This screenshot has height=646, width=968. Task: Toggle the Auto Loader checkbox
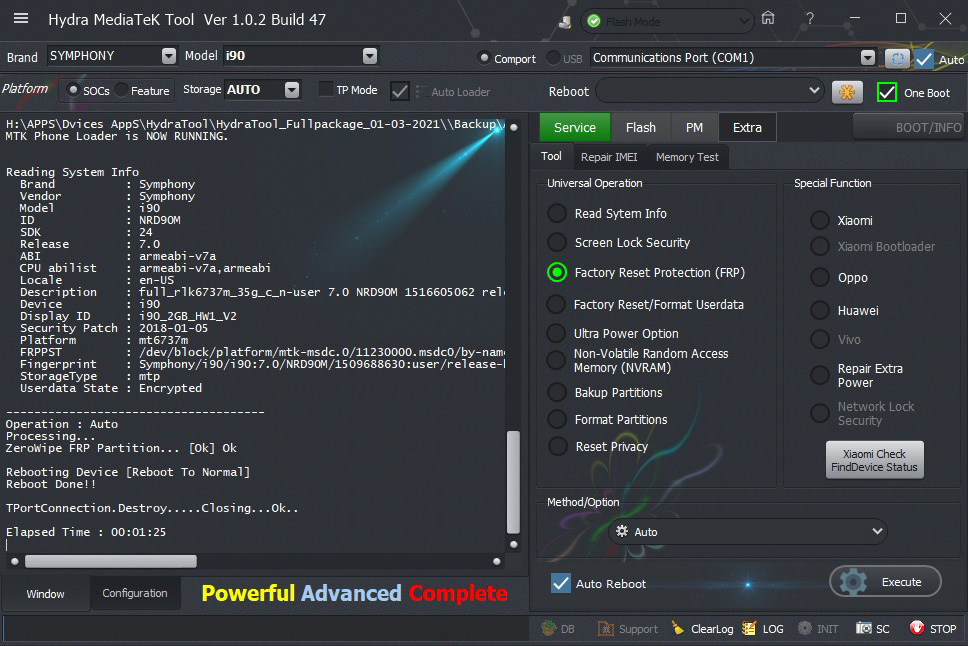pos(399,91)
